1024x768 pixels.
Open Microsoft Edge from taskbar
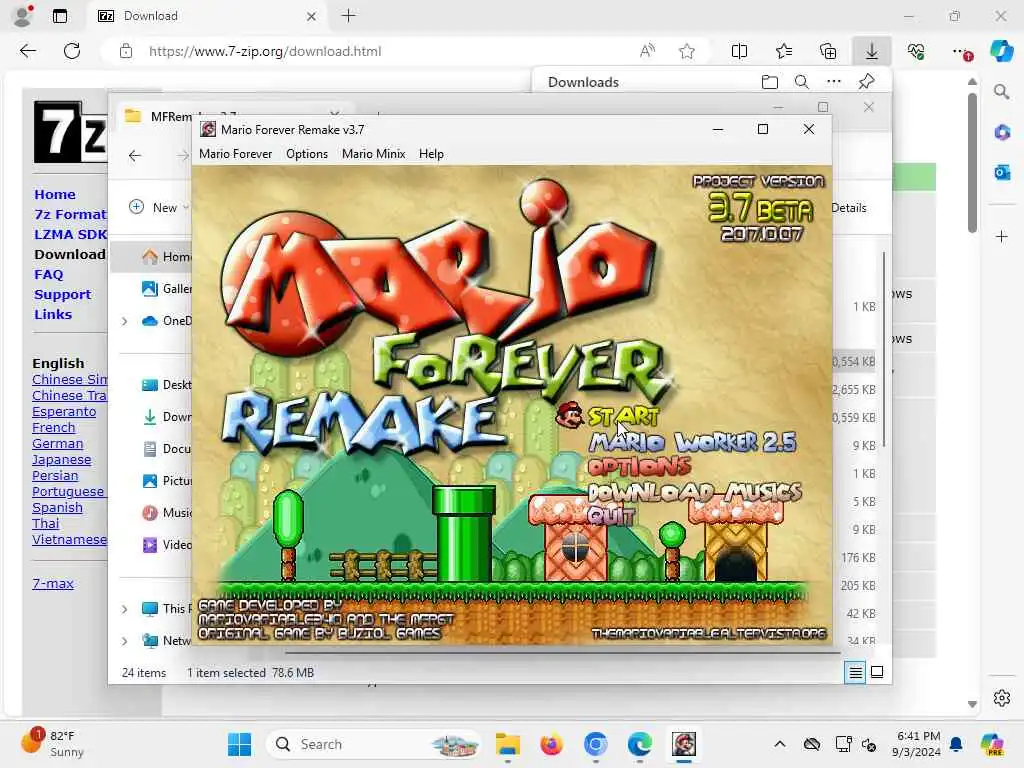coord(639,744)
